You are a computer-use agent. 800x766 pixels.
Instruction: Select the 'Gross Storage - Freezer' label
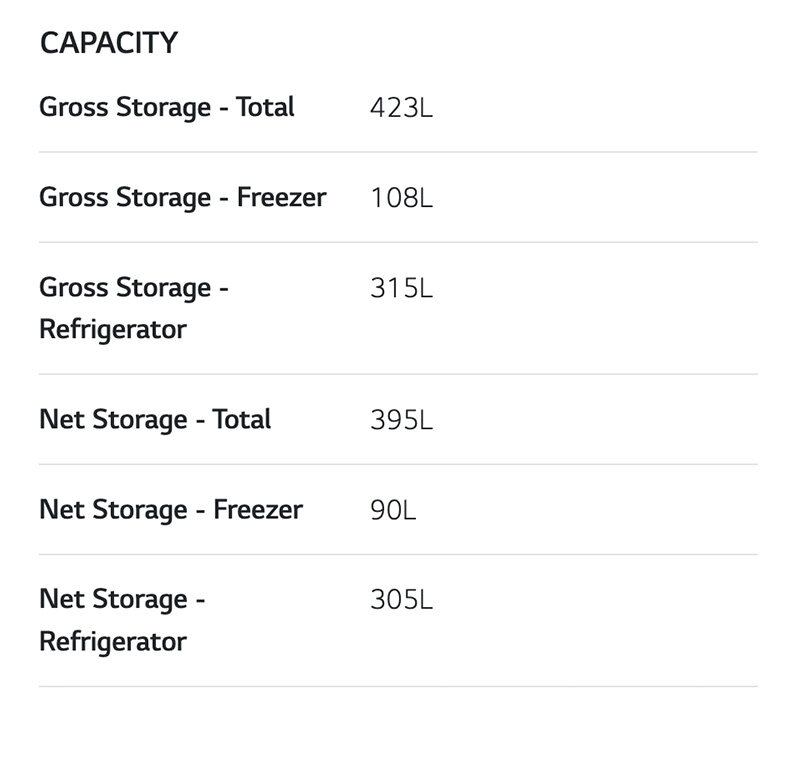[182, 197]
